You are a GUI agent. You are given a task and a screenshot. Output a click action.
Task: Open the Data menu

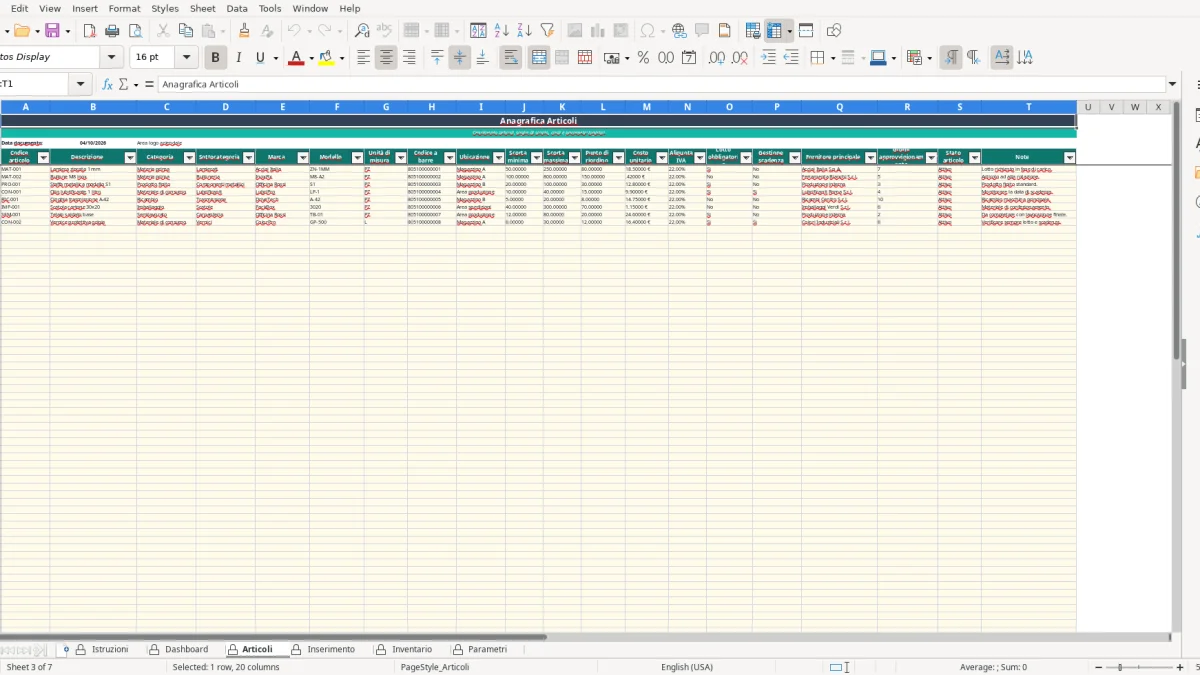coord(237,8)
